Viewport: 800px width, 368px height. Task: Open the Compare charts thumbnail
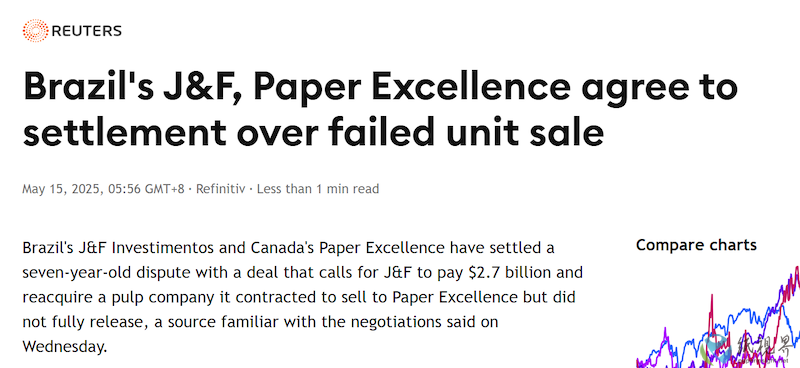coord(718,316)
